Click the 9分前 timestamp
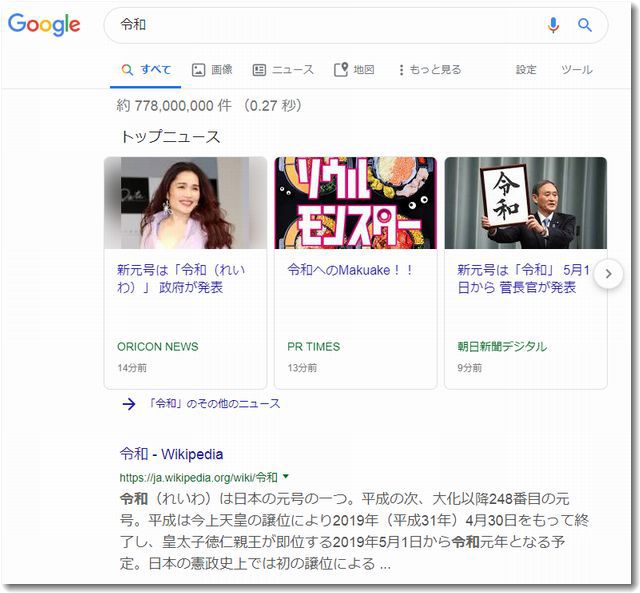 (469, 368)
